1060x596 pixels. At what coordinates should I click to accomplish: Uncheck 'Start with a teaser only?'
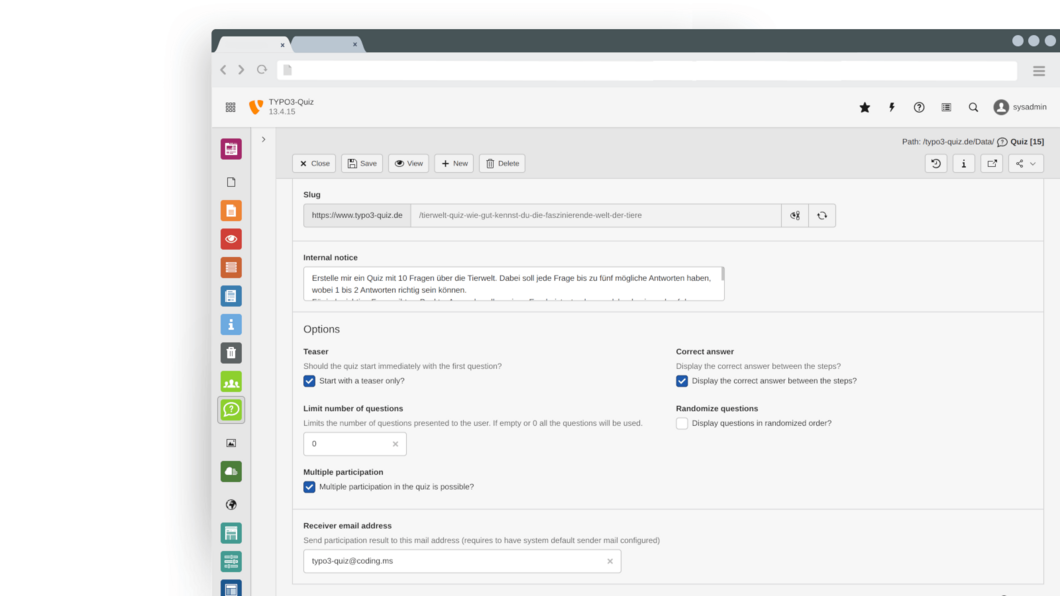(x=310, y=381)
